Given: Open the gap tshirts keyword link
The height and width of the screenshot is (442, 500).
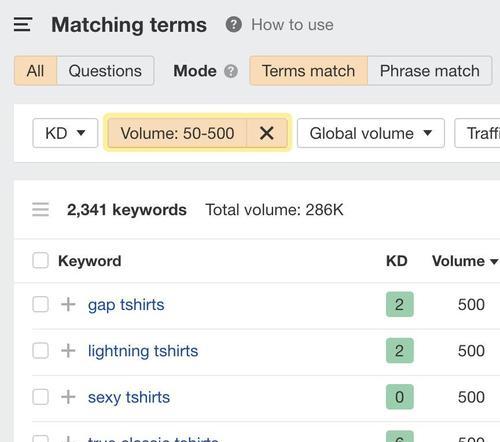Looking at the screenshot, I should pyautogui.click(x=126, y=305).
